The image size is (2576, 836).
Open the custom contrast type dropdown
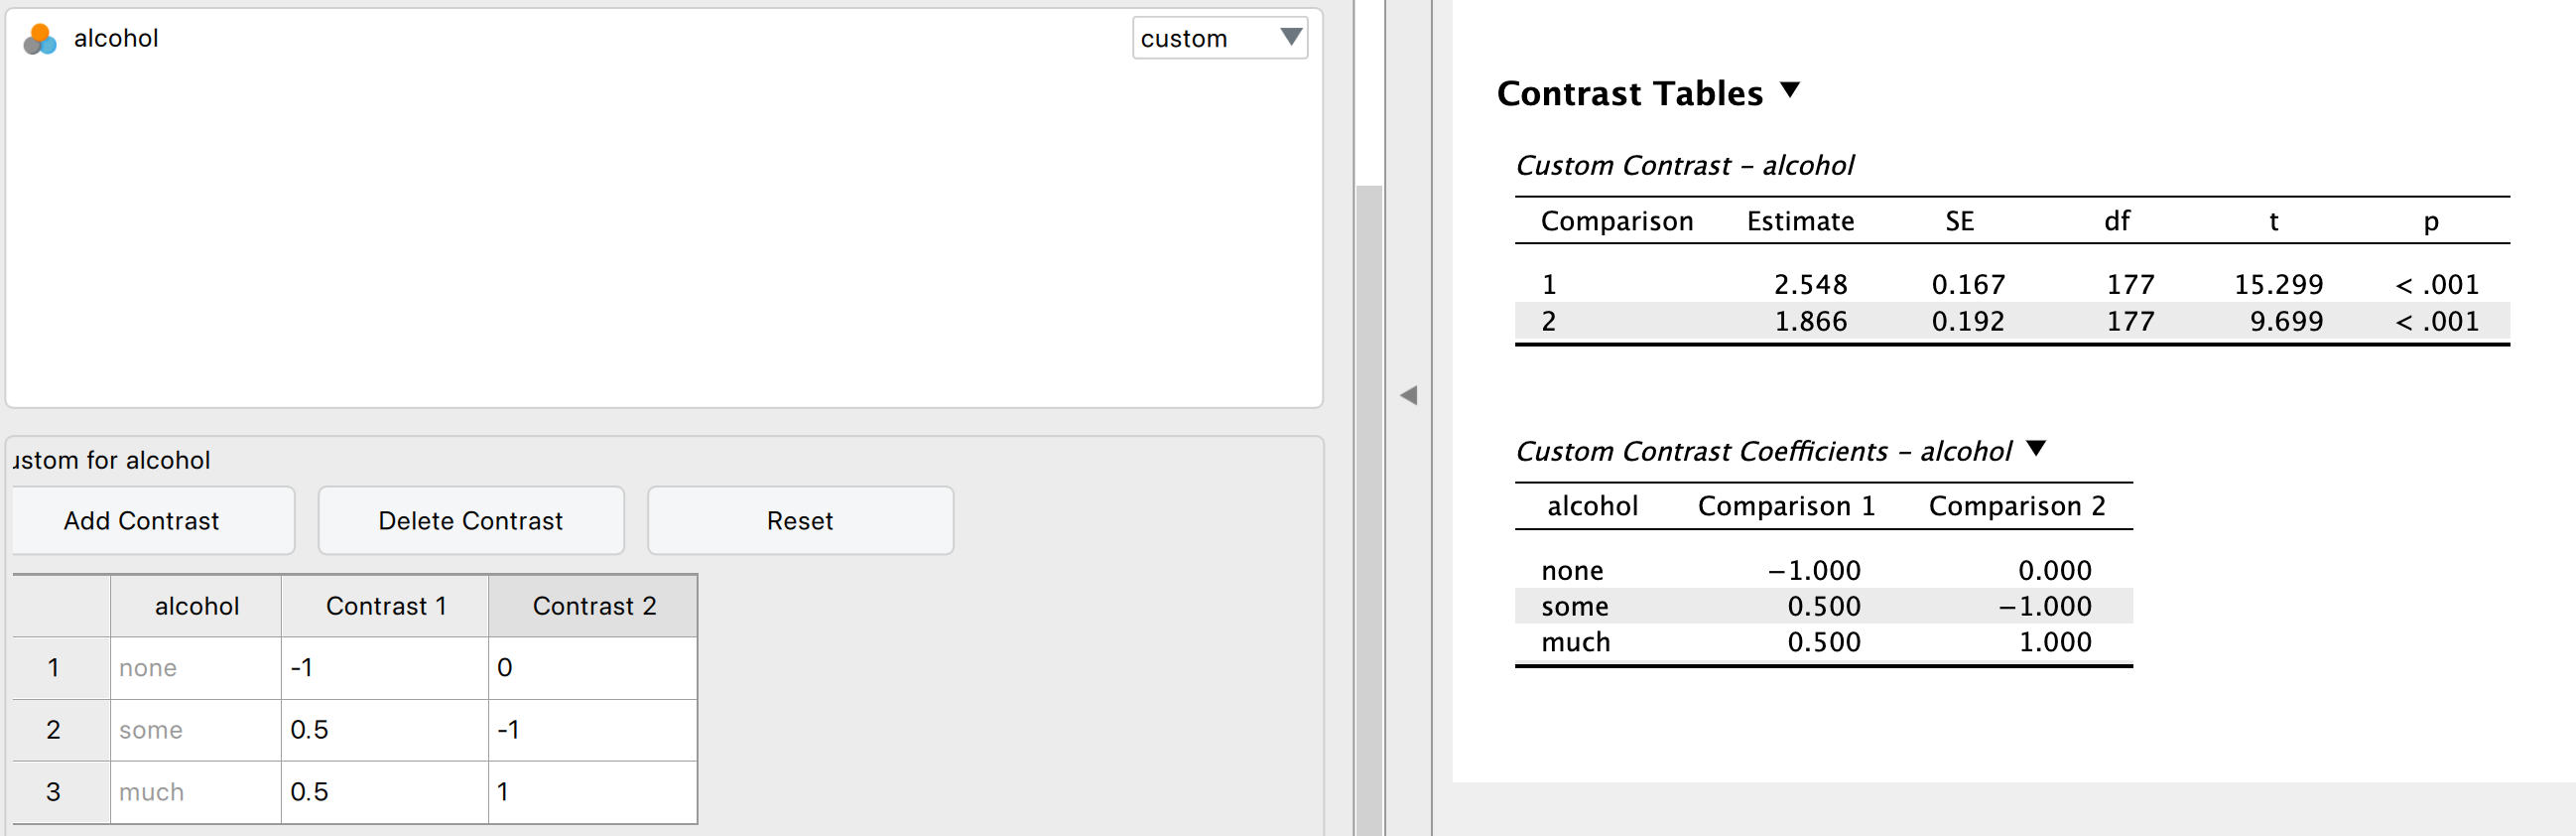point(1219,39)
